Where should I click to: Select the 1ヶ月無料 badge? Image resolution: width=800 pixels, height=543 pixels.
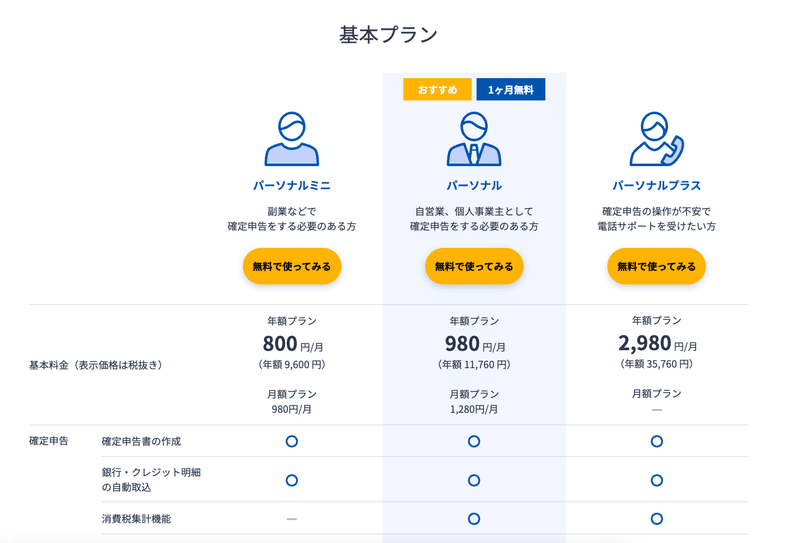coord(511,89)
